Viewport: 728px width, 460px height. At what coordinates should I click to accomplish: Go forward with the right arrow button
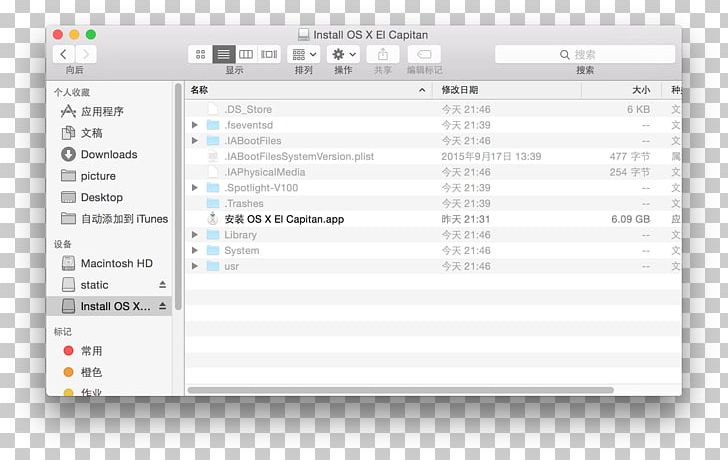85,54
